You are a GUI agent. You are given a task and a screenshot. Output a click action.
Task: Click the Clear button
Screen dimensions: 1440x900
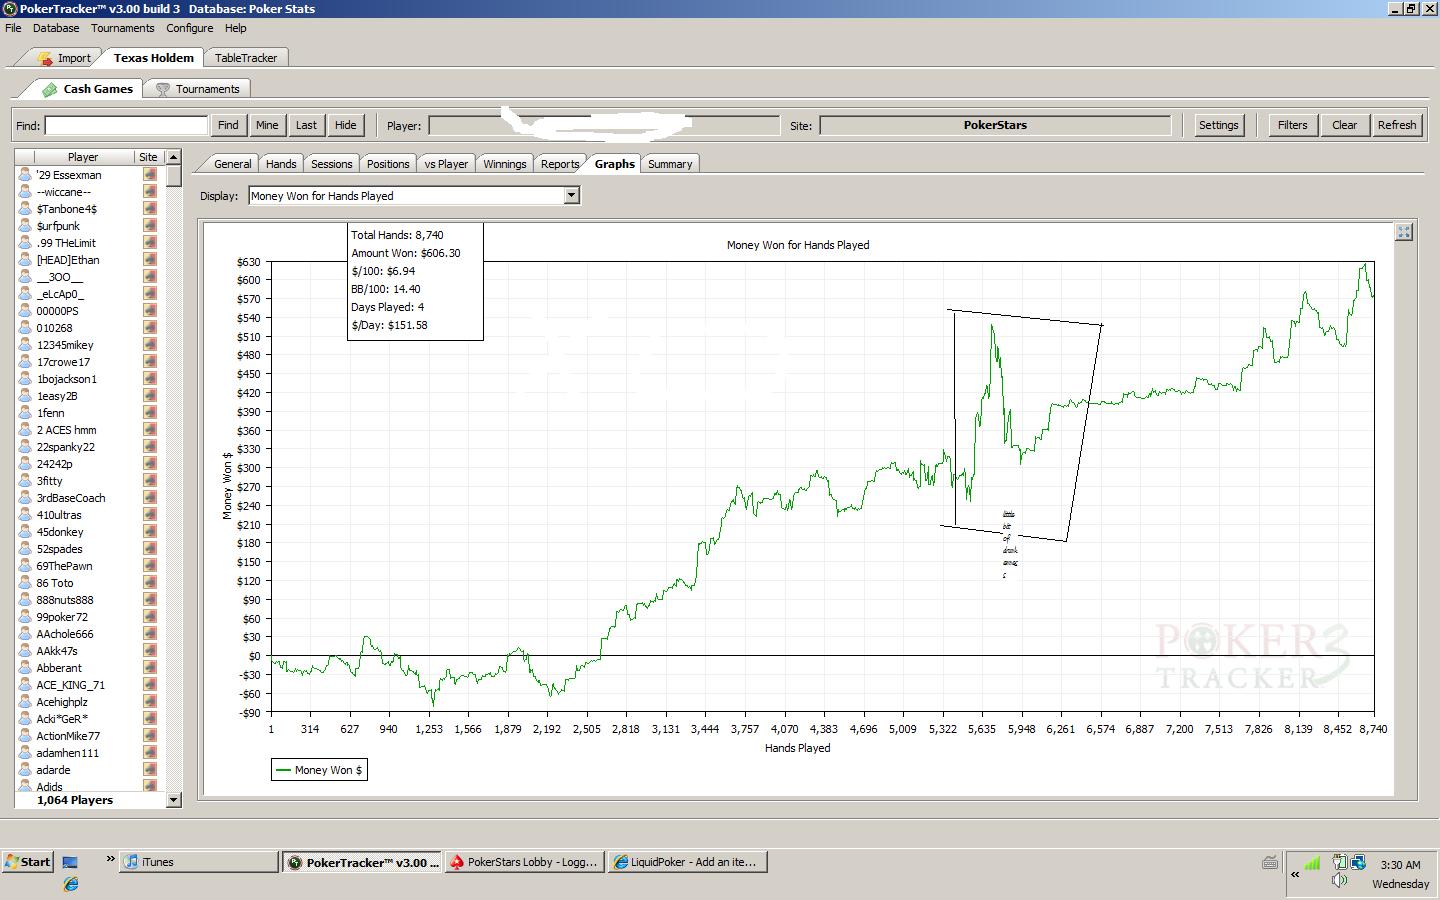pyautogui.click(x=1344, y=125)
